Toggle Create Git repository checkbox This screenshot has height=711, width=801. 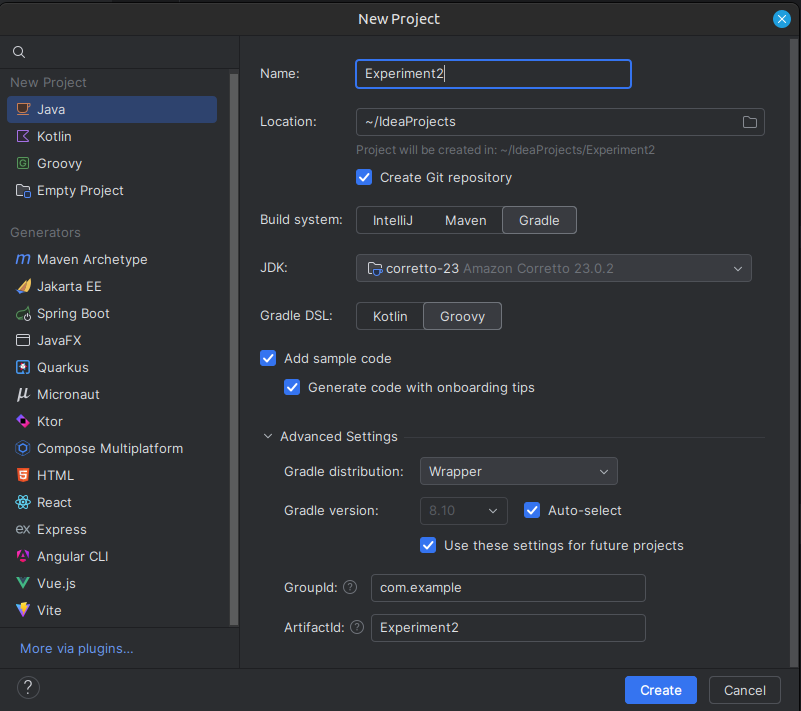click(x=364, y=178)
